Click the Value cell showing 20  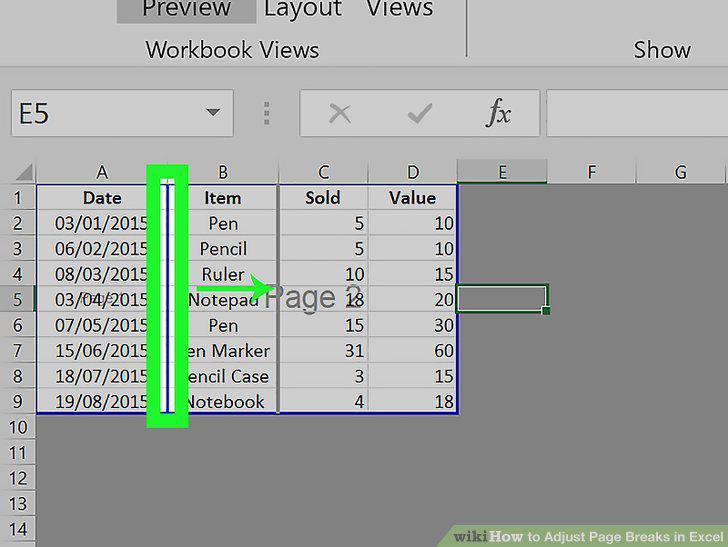[x=413, y=300]
